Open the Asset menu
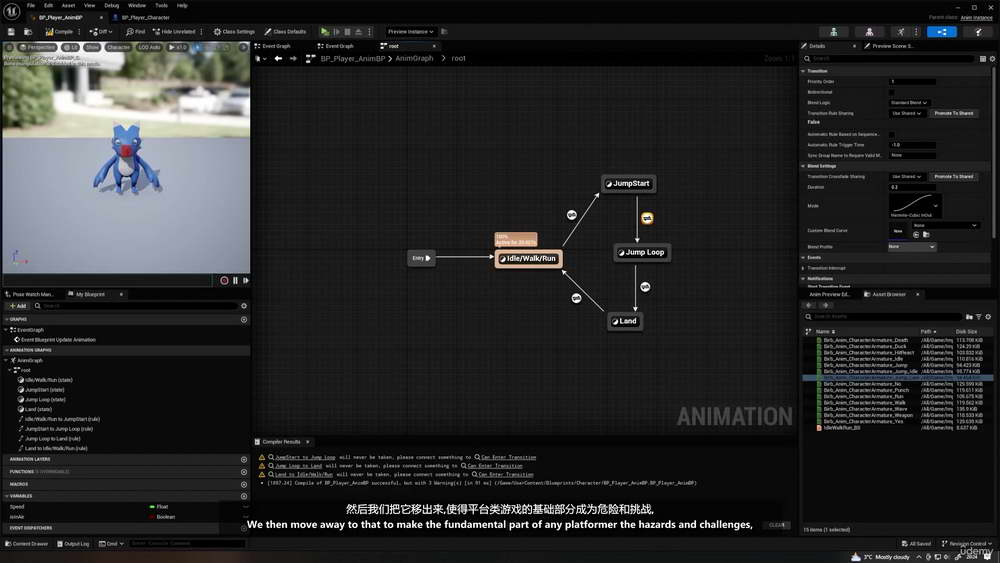 (68, 5)
